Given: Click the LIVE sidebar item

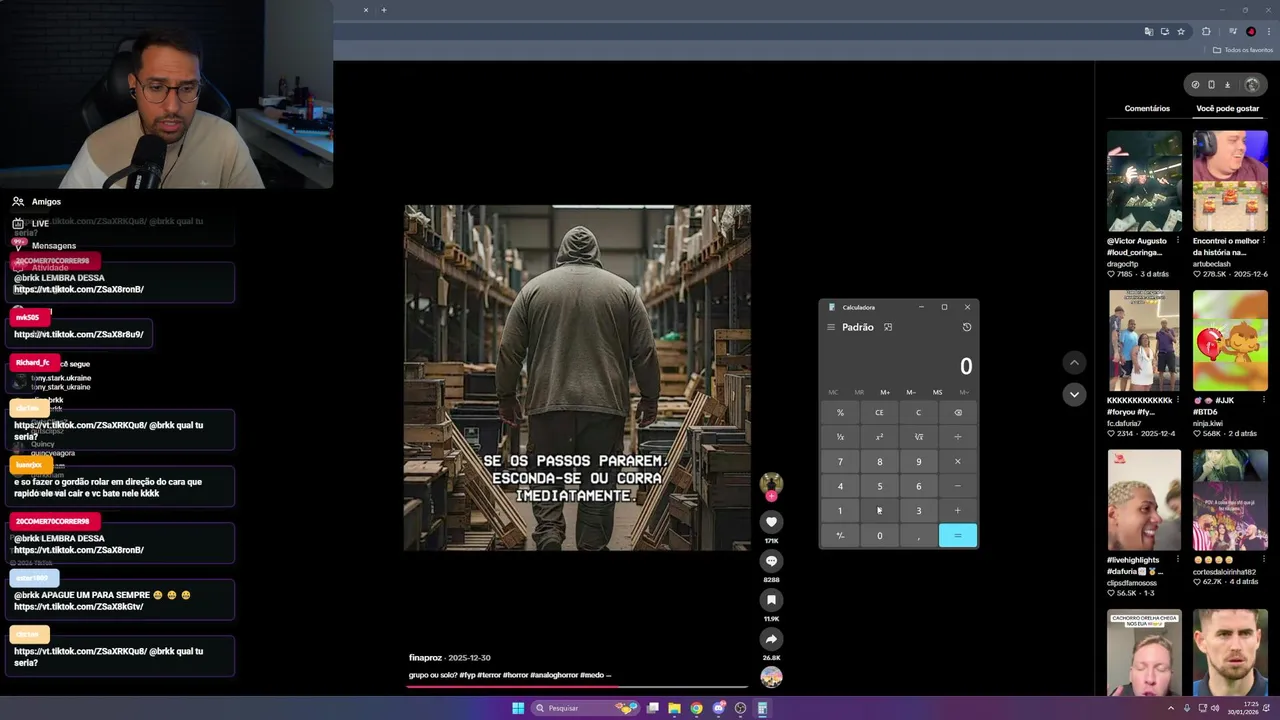Looking at the screenshot, I should pyautogui.click(x=31, y=223).
